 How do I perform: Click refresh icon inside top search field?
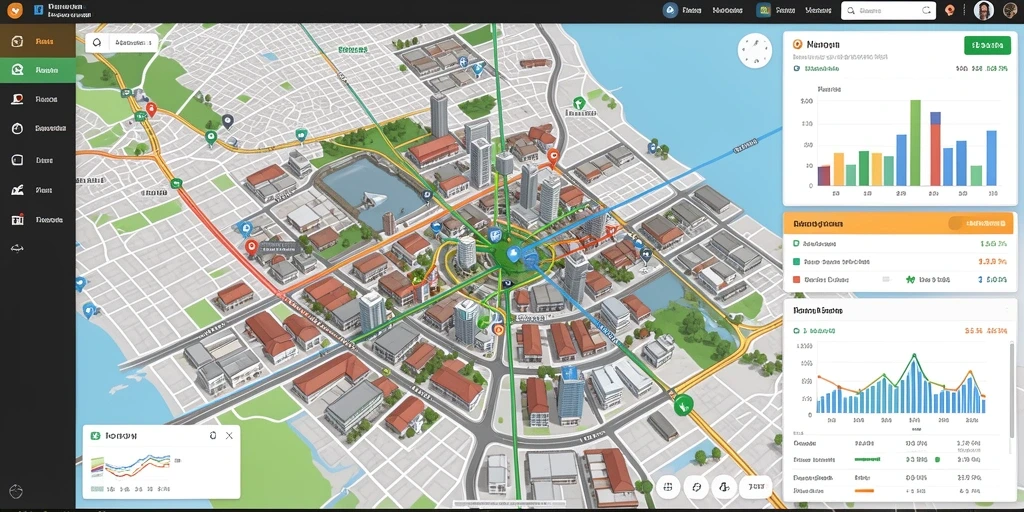(926, 10)
